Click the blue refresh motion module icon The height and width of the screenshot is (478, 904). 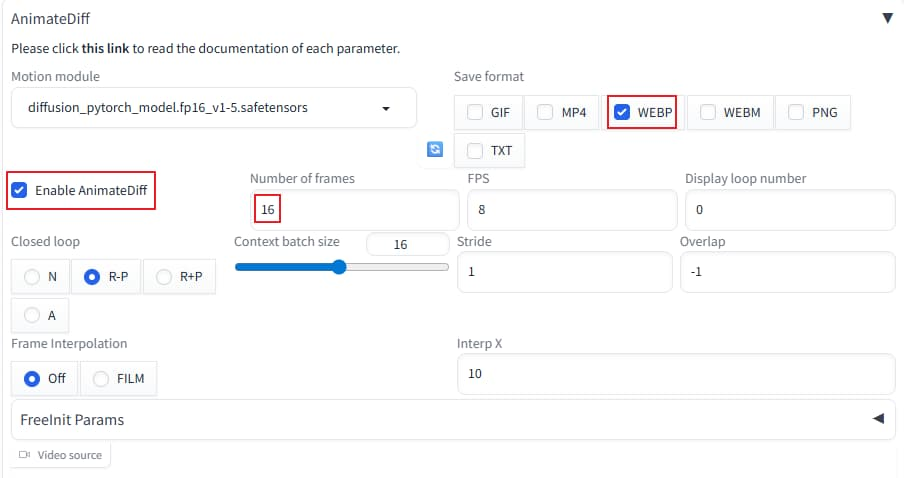pyautogui.click(x=434, y=149)
